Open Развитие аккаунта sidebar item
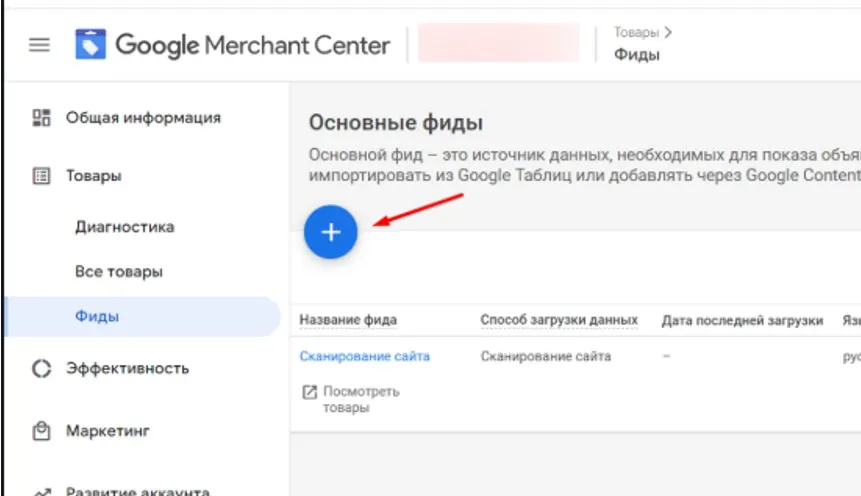The height and width of the screenshot is (496, 861). pos(138,491)
